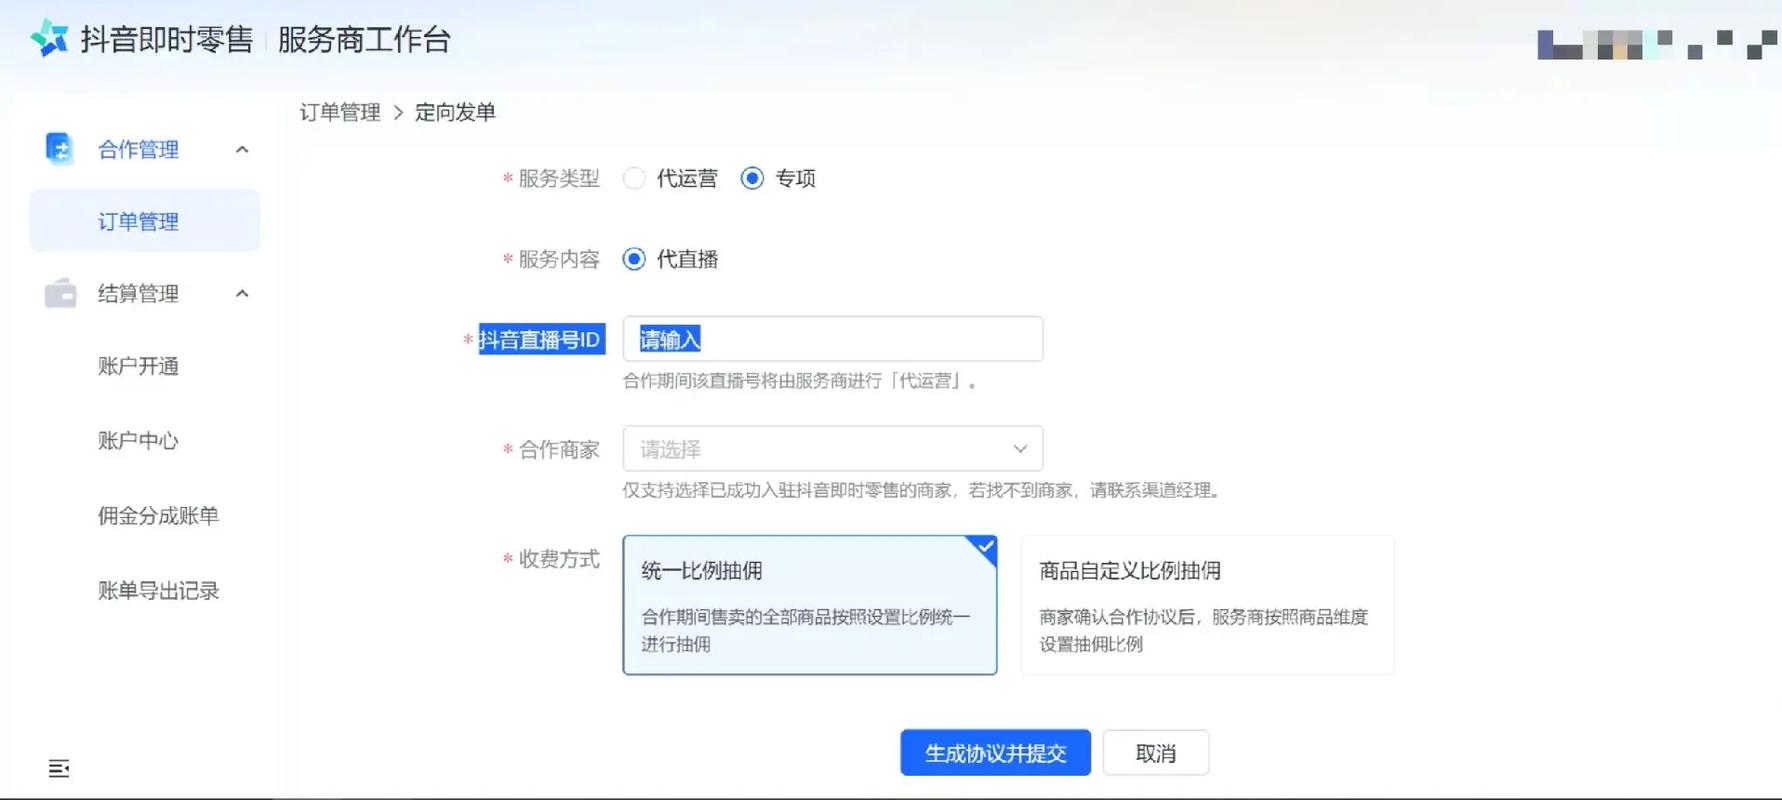1782x800 pixels.
Task: Click the 合作管理 menu heading
Action: click(x=138, y=149)
